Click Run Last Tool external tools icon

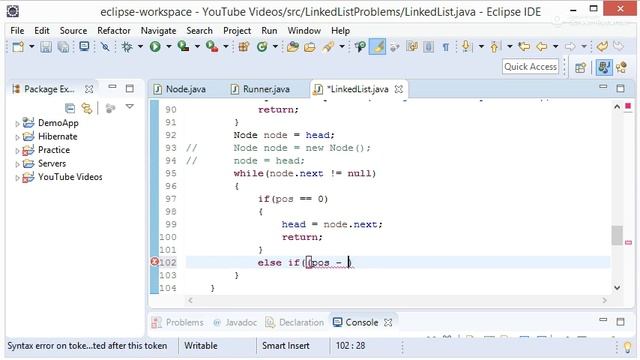(x=212, y=47)
